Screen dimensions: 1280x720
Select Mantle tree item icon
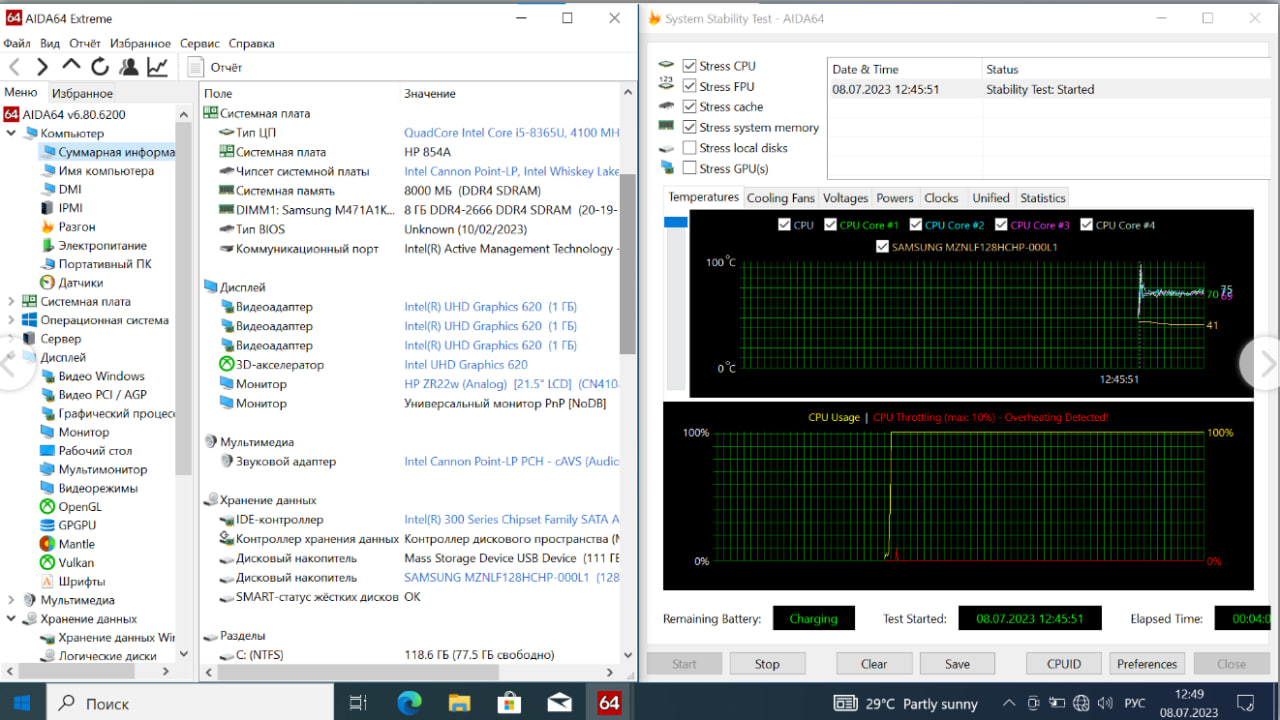(x=47, y=544)
